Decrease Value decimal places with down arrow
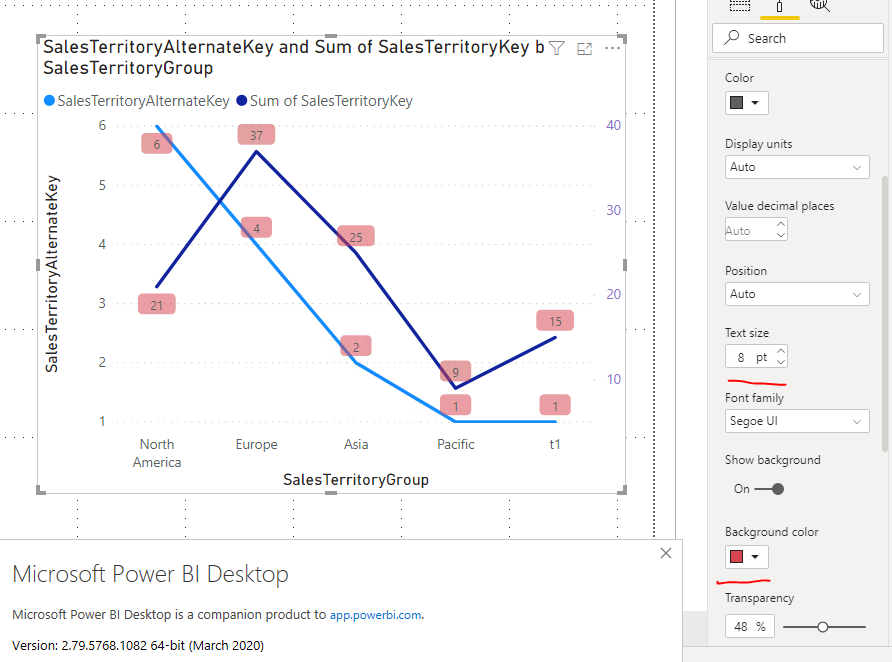The width and height of the screenshot is (892, 662). (x=780, y=235)
